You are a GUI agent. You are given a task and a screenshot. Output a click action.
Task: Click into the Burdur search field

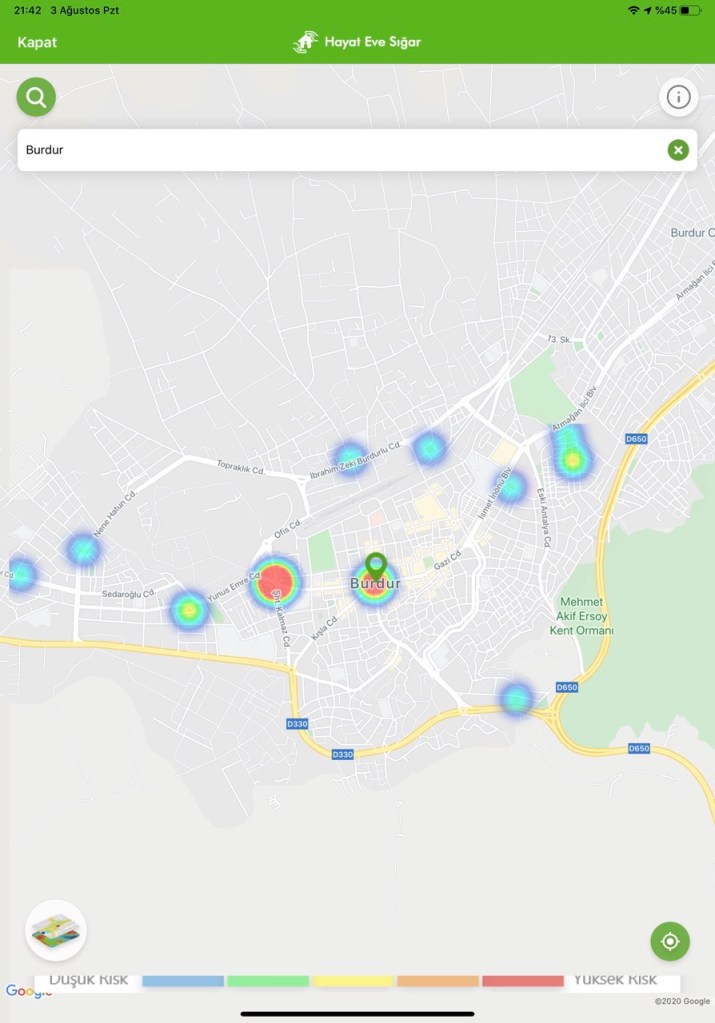click(x=340, y=150)
